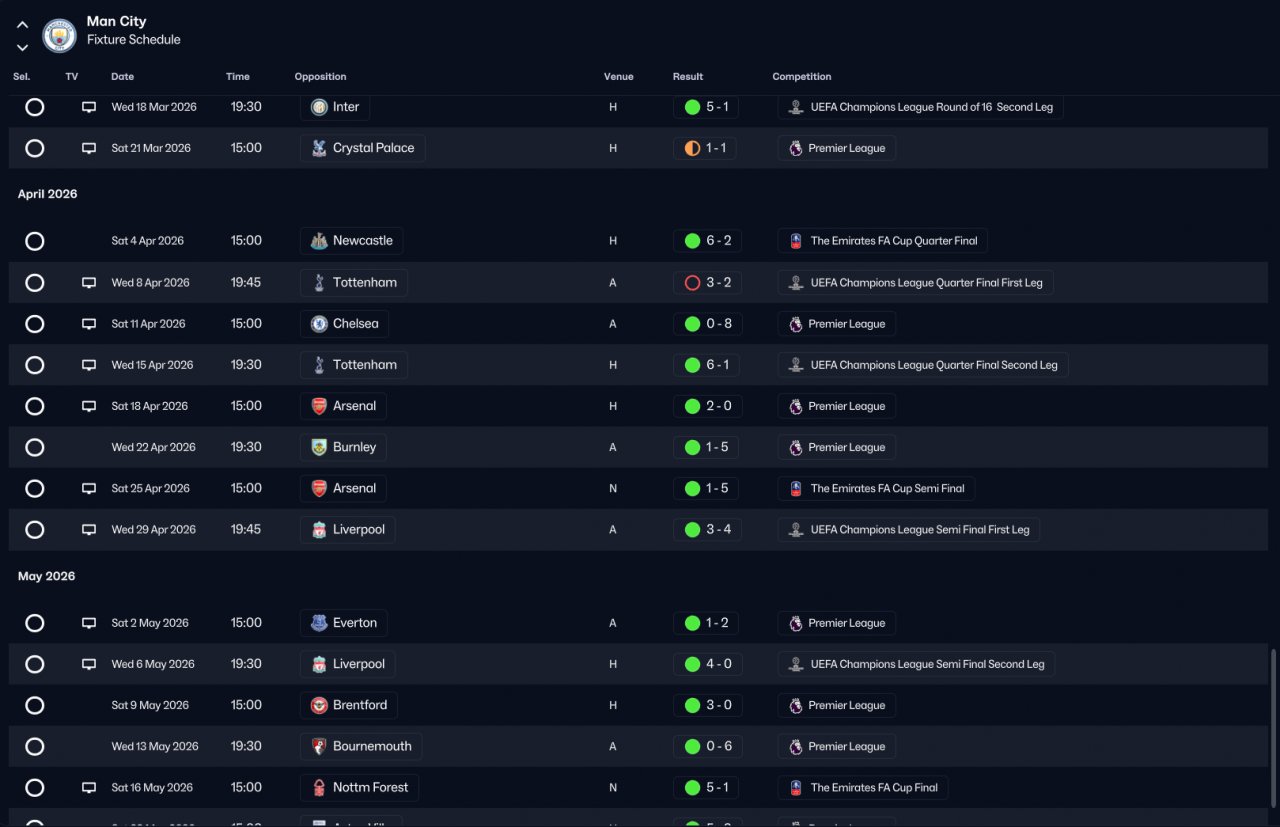
Task: Click the Sel. column header
Action: click(22, 77)
